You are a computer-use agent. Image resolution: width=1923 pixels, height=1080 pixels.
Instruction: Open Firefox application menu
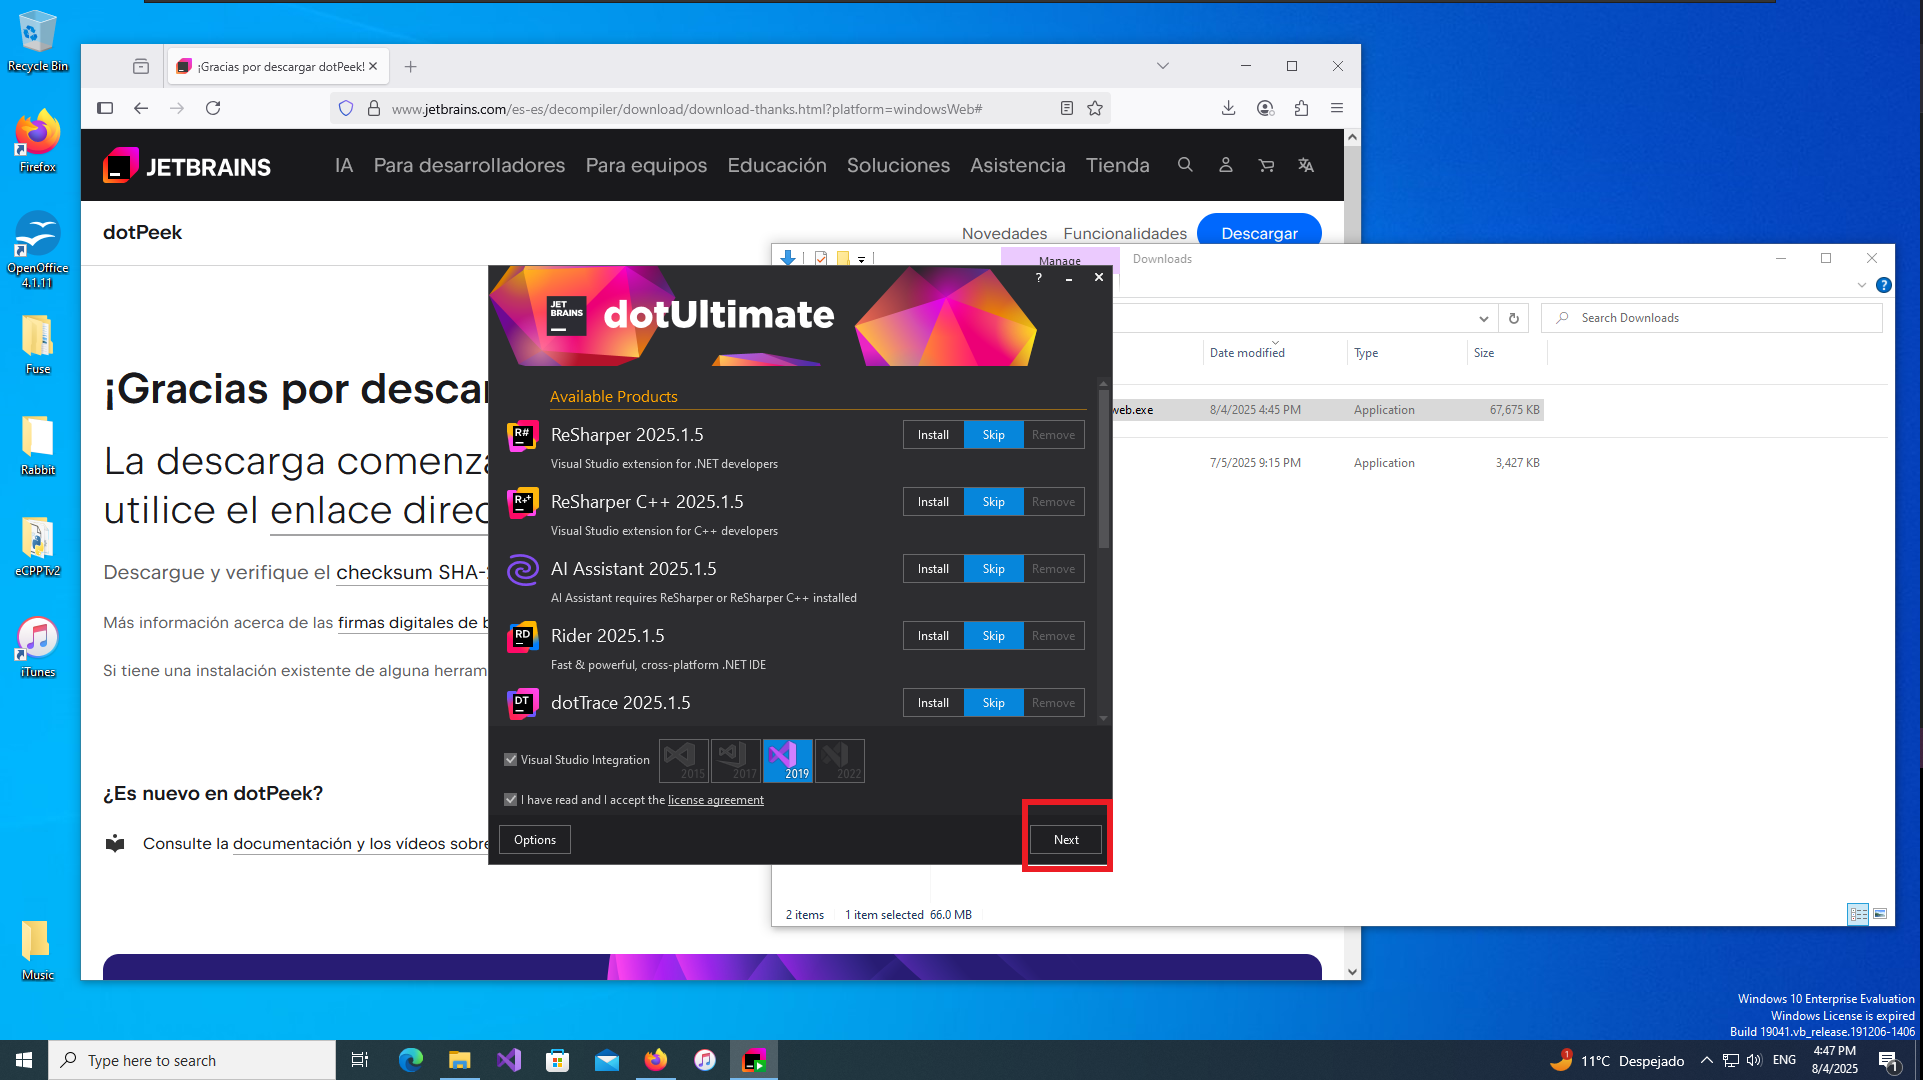(x=1337, y=108)
